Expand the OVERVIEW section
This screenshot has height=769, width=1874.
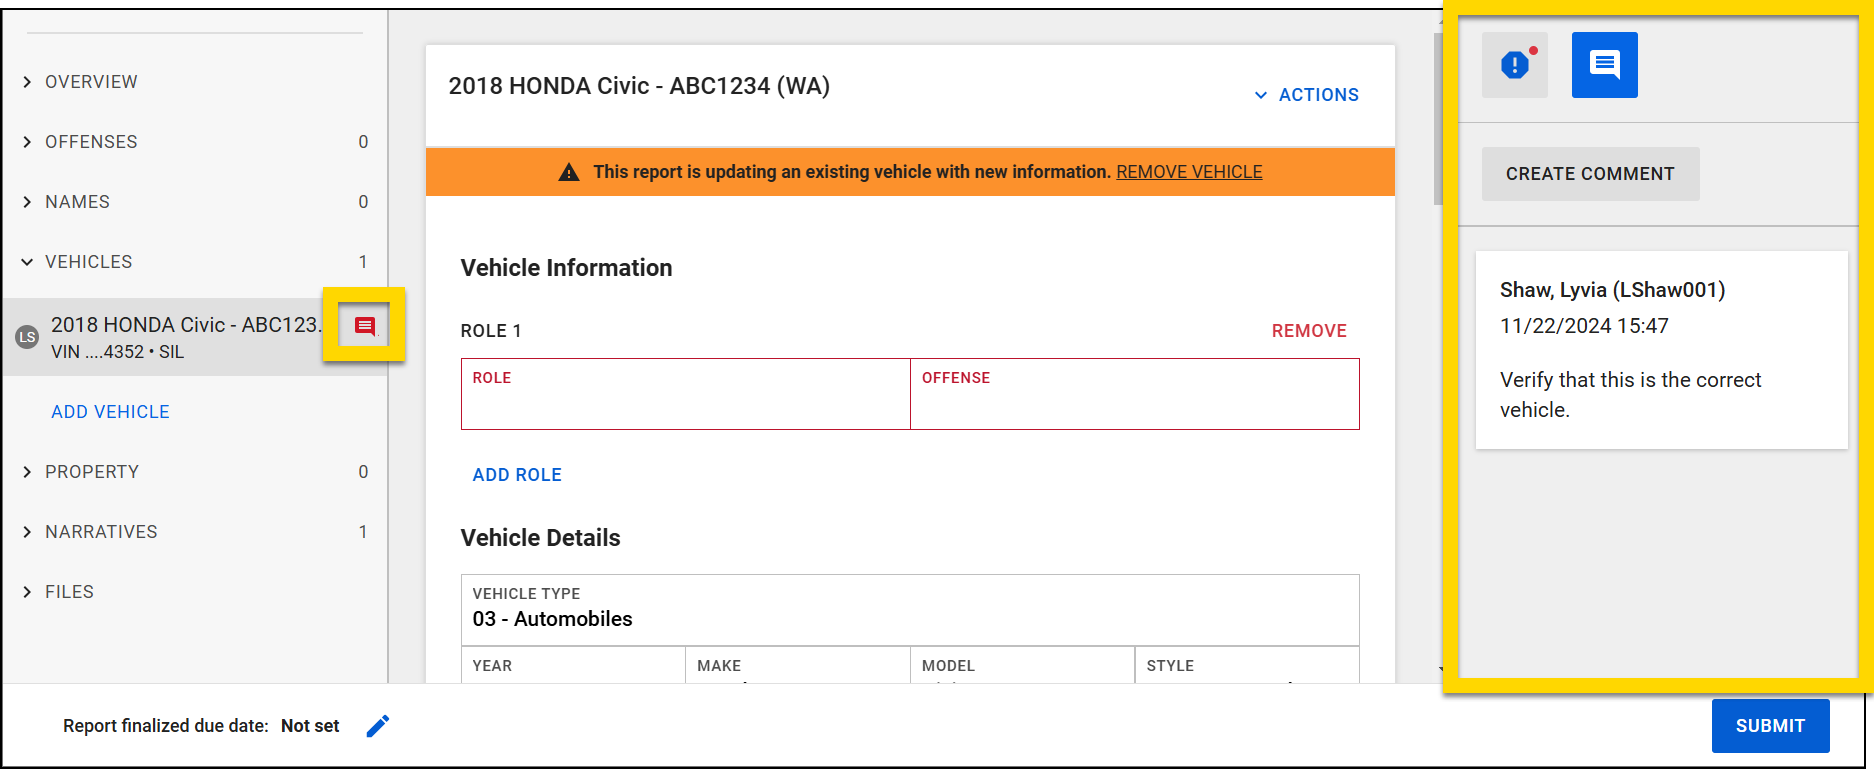pos(91,81)
